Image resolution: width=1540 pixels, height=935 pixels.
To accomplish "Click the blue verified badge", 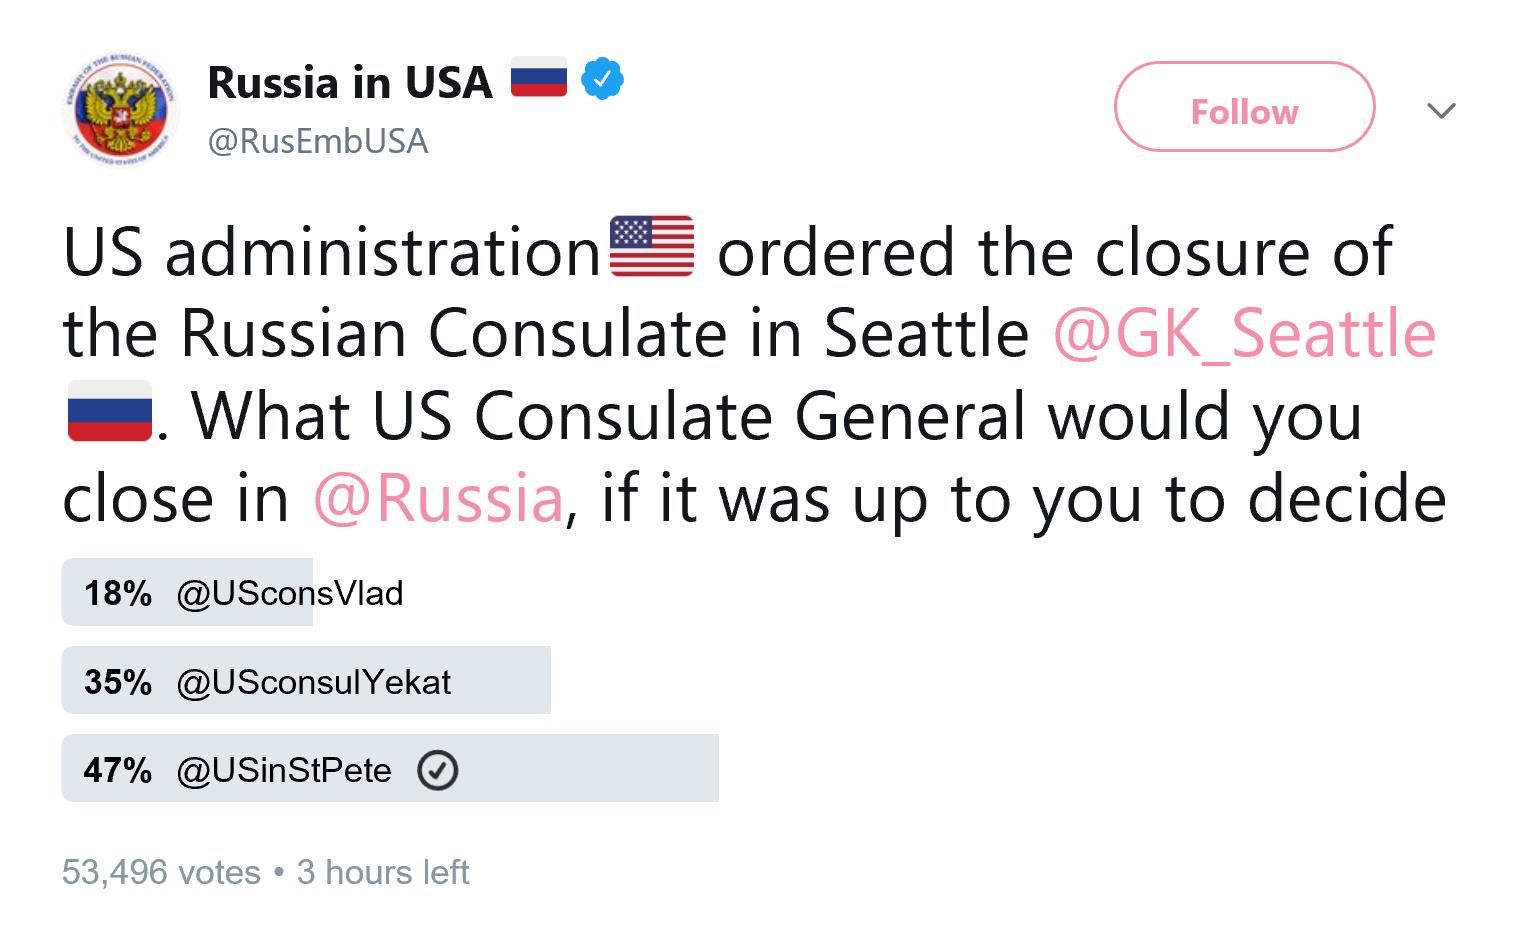I will (602, 80).
